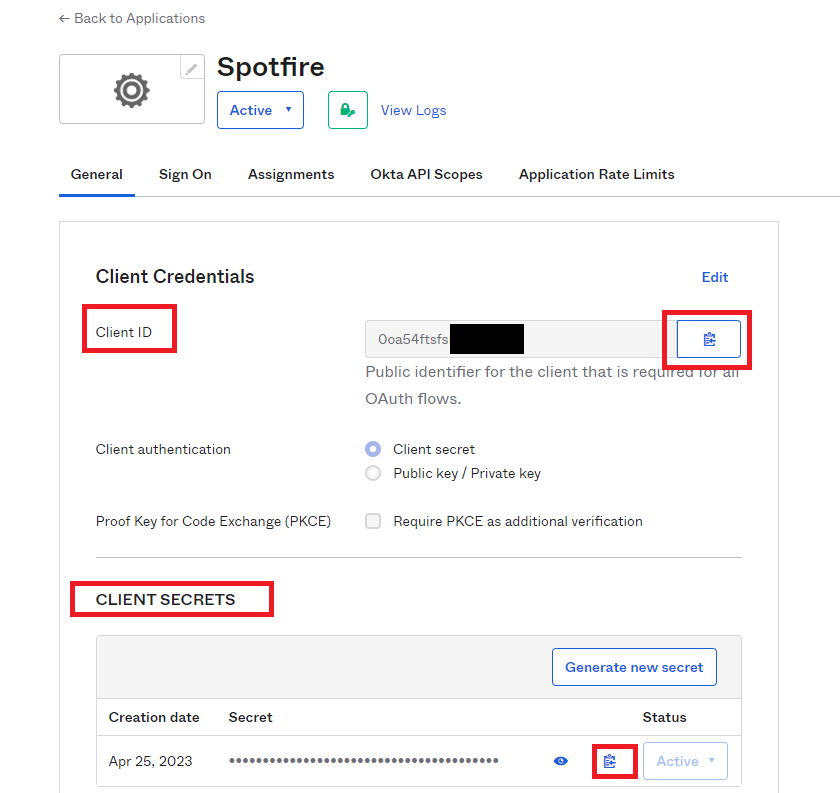This screenshot has width=840, height=793.
Task: Click Generate new secret button
Action: [x=634, y=667]
